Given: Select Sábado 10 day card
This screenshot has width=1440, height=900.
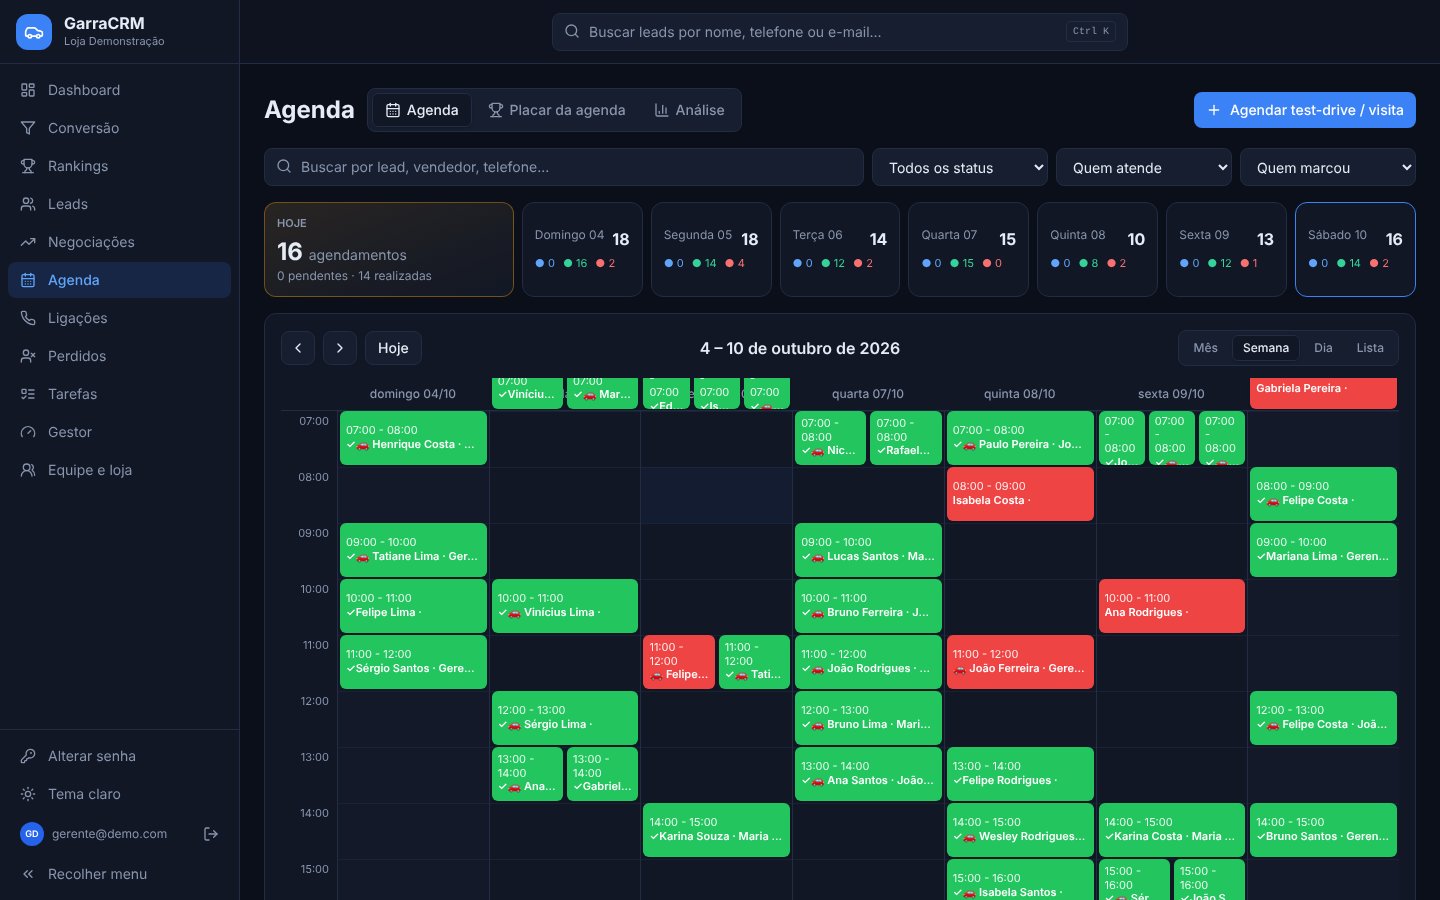Looking at the screenshot, I should coord(1355,250).
